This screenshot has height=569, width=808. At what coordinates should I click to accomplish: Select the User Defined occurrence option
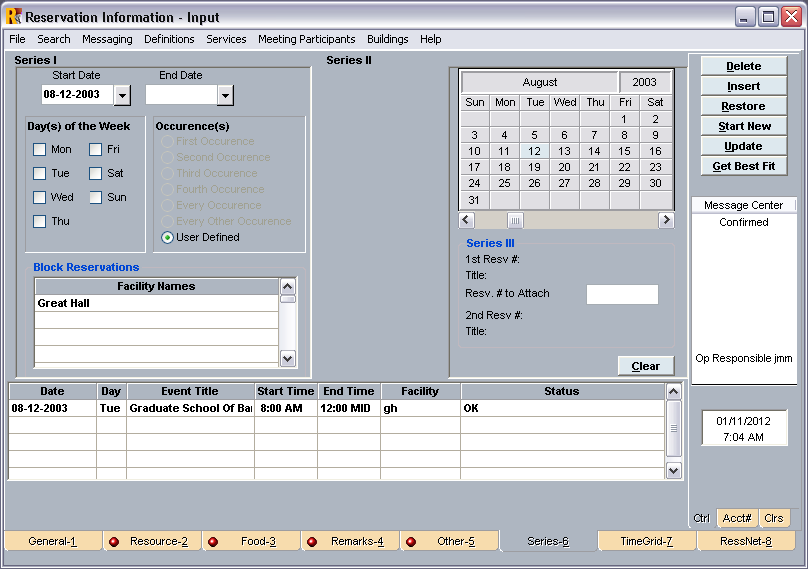pyautogui.click(x=168, y=238)
